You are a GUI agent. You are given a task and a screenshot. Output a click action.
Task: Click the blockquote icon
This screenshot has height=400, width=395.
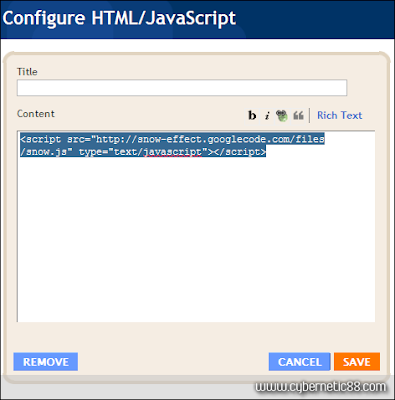pos(298,115)
